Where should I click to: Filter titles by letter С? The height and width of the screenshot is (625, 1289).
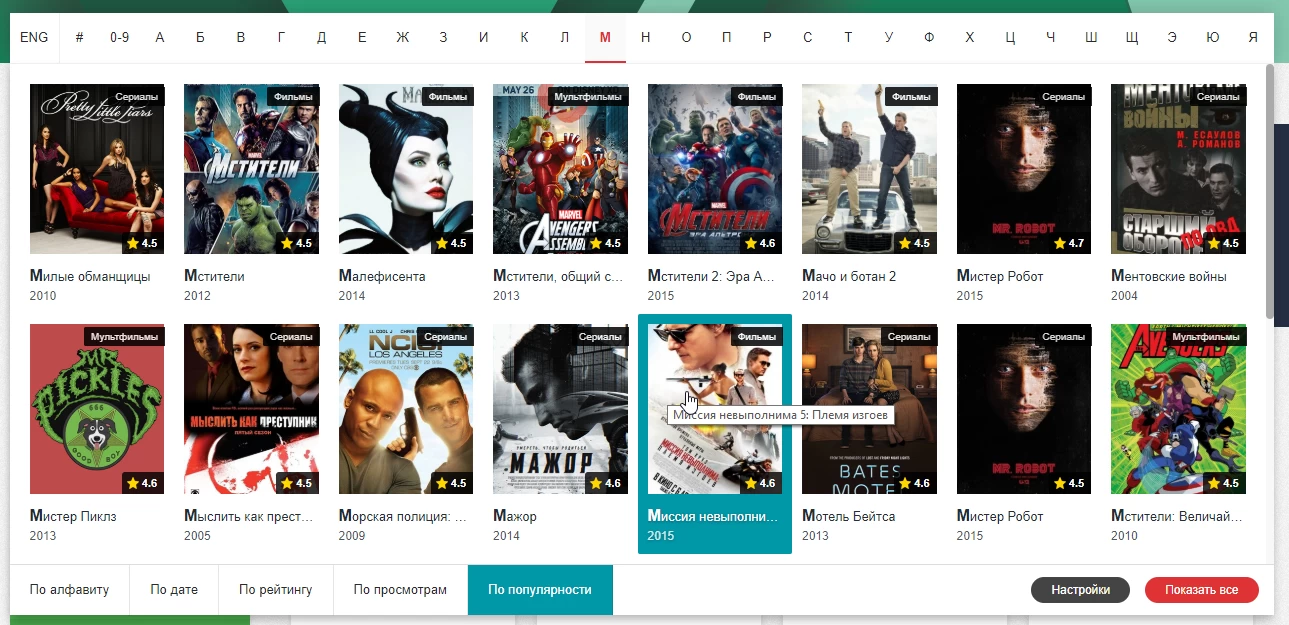(x=808, y=38)
